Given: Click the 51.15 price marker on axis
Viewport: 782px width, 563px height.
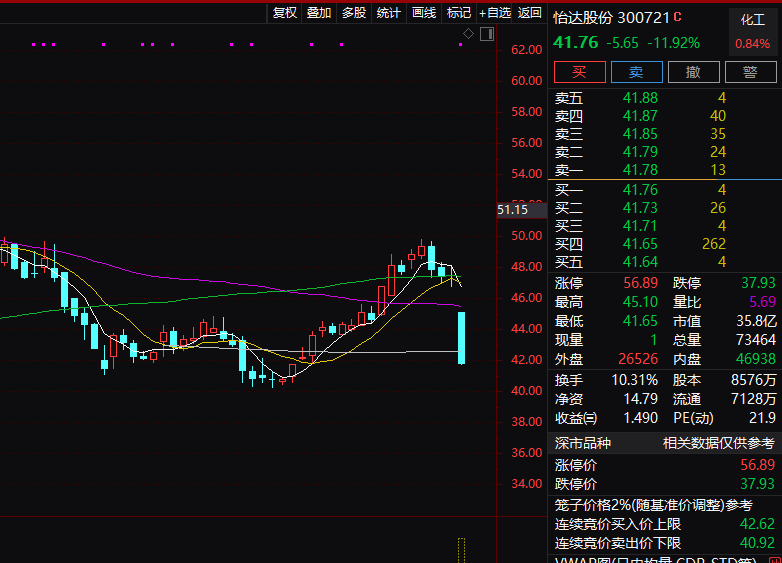Looking at the screenshot, I should click(512, 209).
